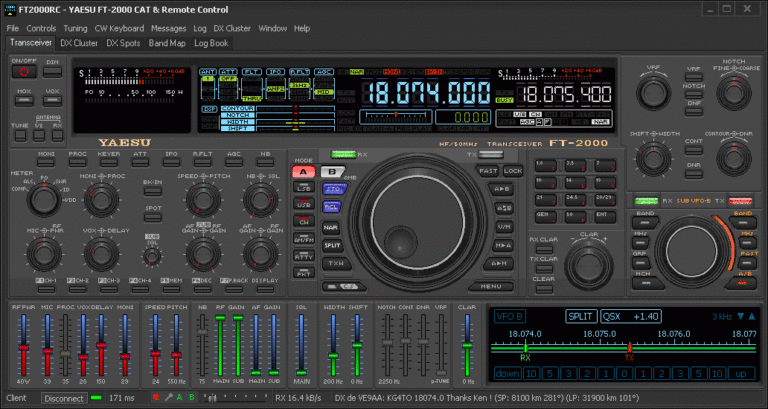Click the RF PWR slider handle

click(x=23, y=348)
